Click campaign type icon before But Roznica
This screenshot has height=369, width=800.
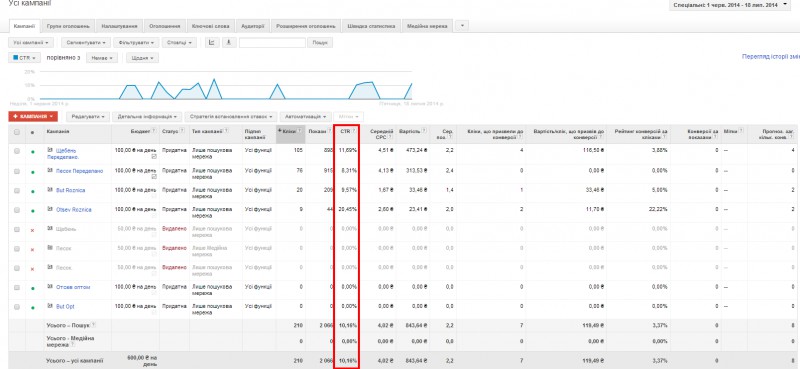(x=50, y=190)
